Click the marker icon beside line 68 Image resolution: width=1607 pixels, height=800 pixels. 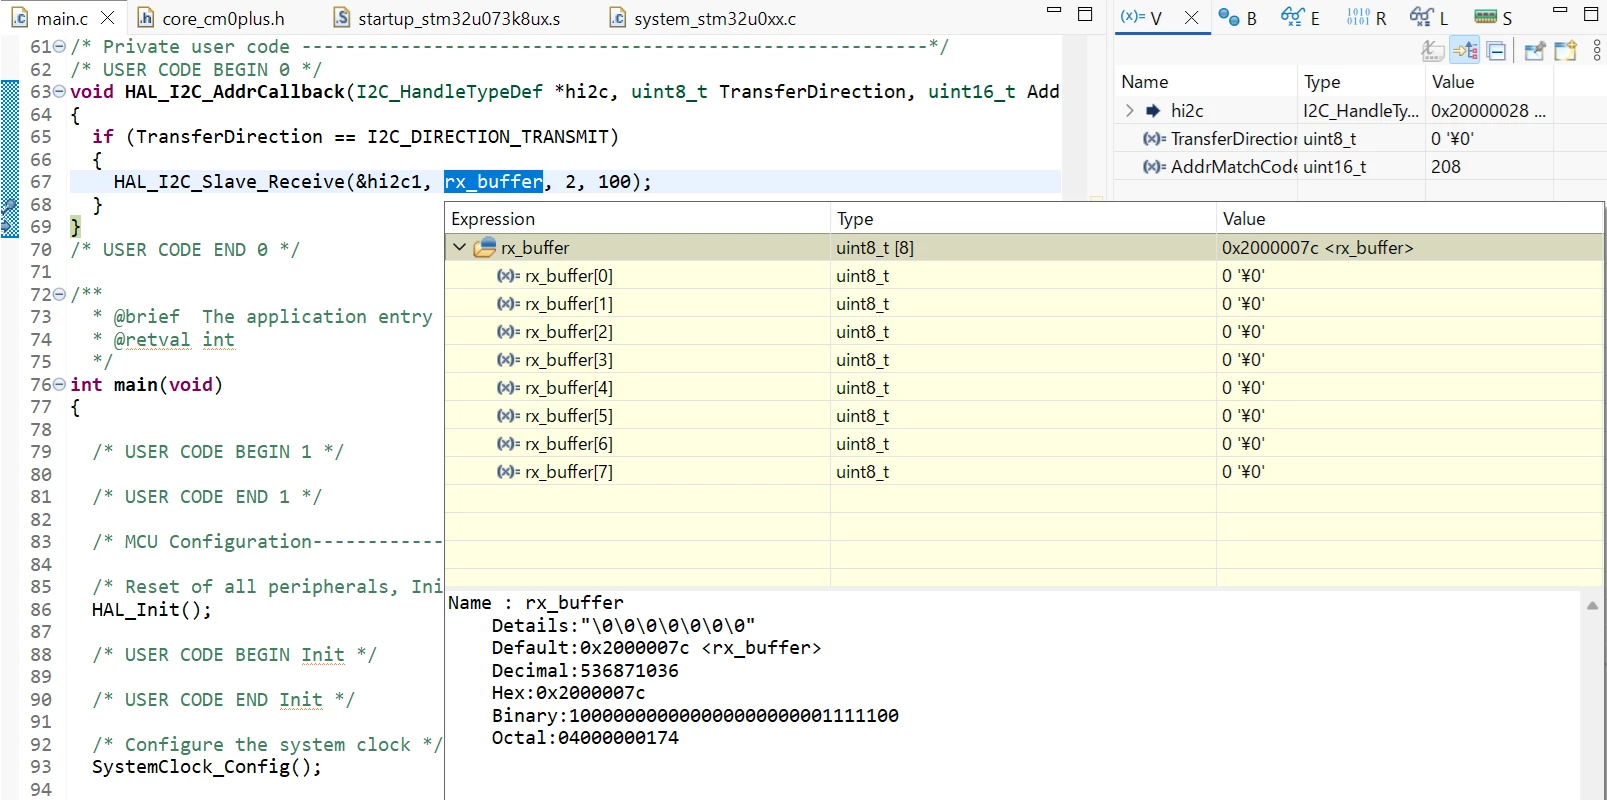[x=9, y=205]
